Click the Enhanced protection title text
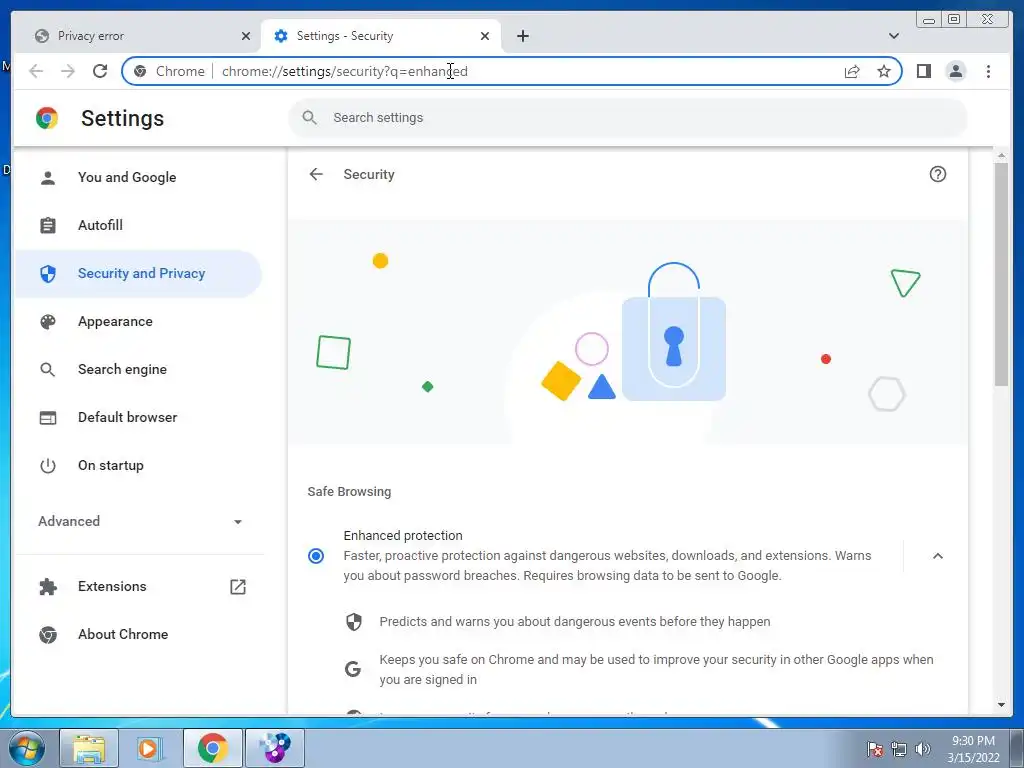1024x768 pixels. (403, 536)
